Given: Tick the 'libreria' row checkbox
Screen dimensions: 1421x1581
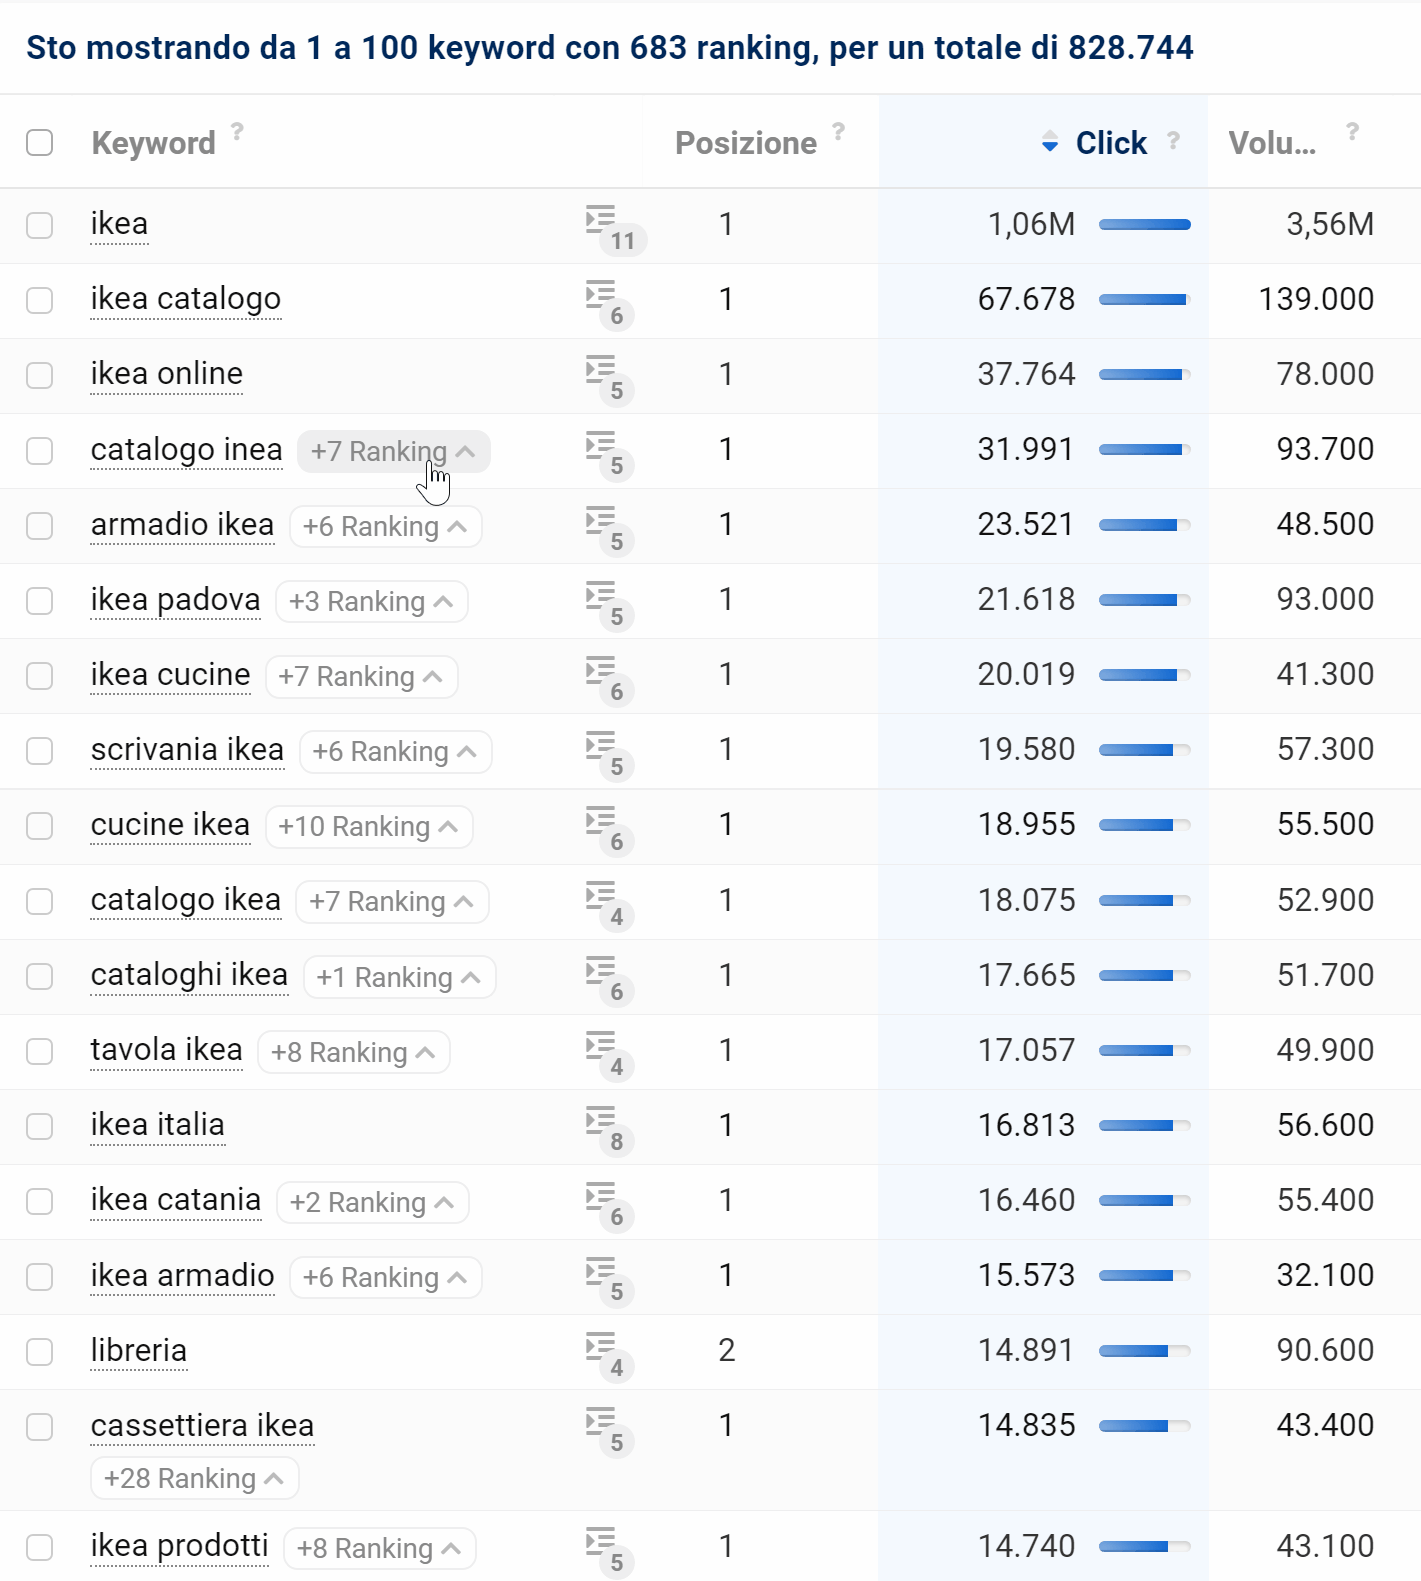Looking at the screenshot, I should [x=40, y=1351].
